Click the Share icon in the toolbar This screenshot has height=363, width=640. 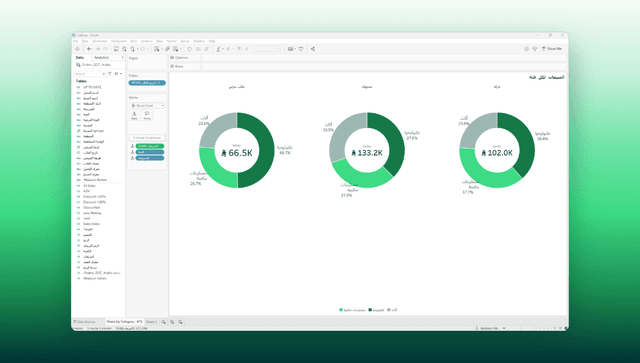pos(313,49)
